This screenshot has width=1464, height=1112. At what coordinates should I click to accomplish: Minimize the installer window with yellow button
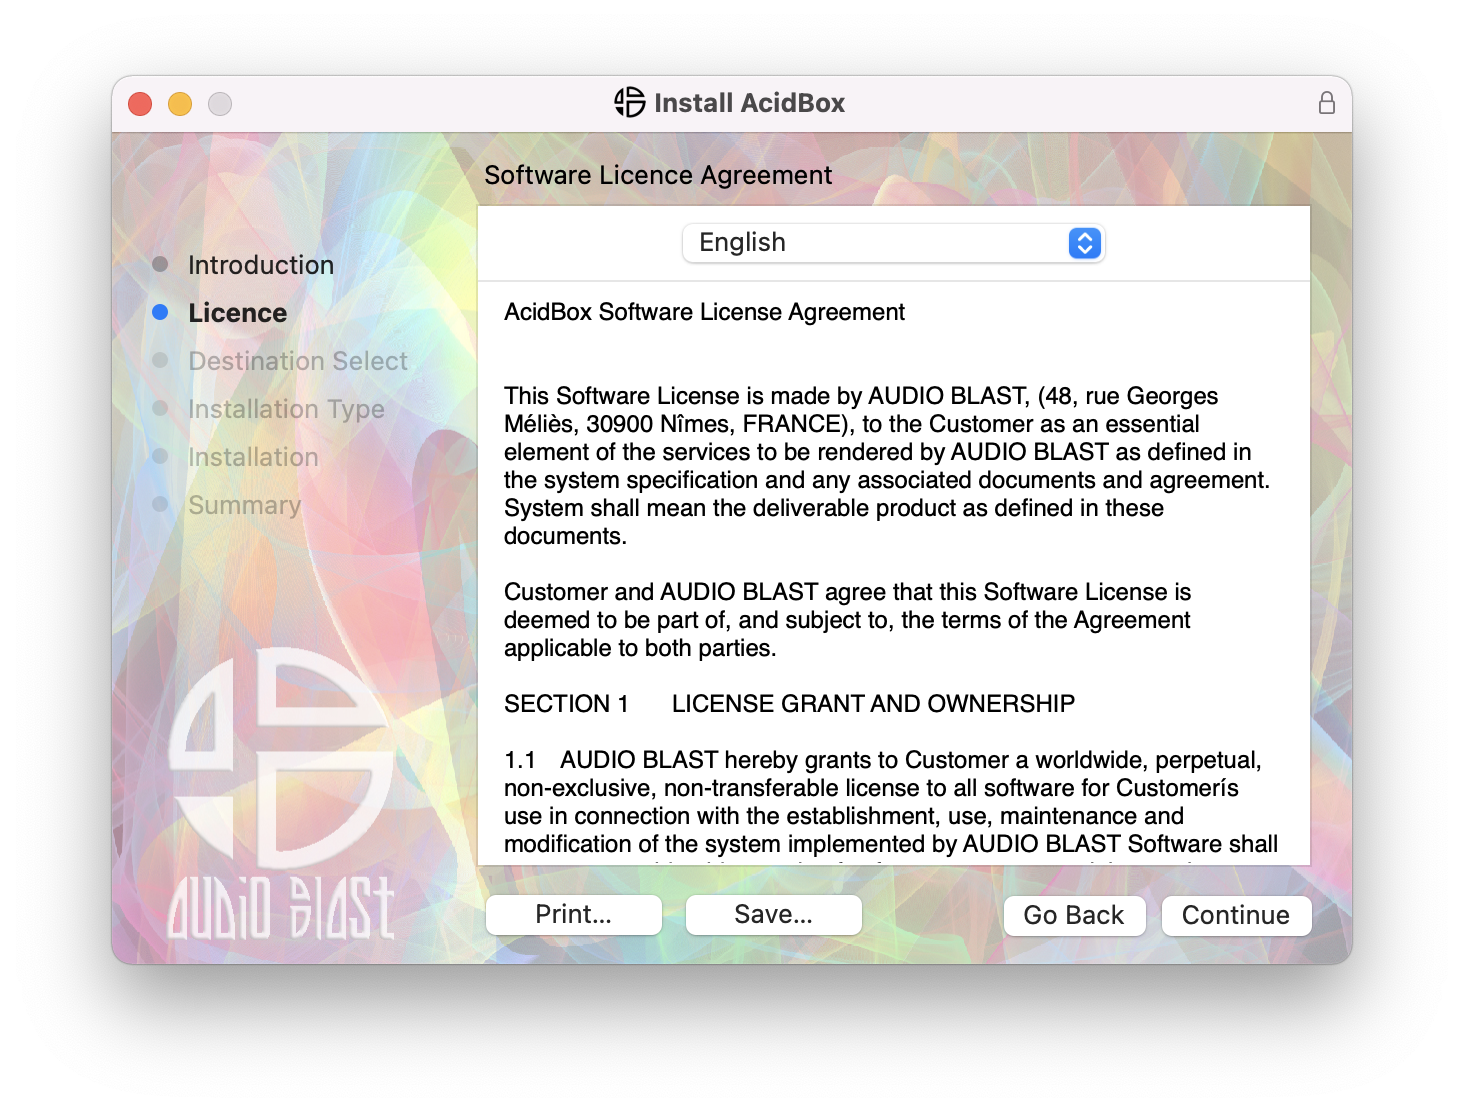tap(180, 104)
